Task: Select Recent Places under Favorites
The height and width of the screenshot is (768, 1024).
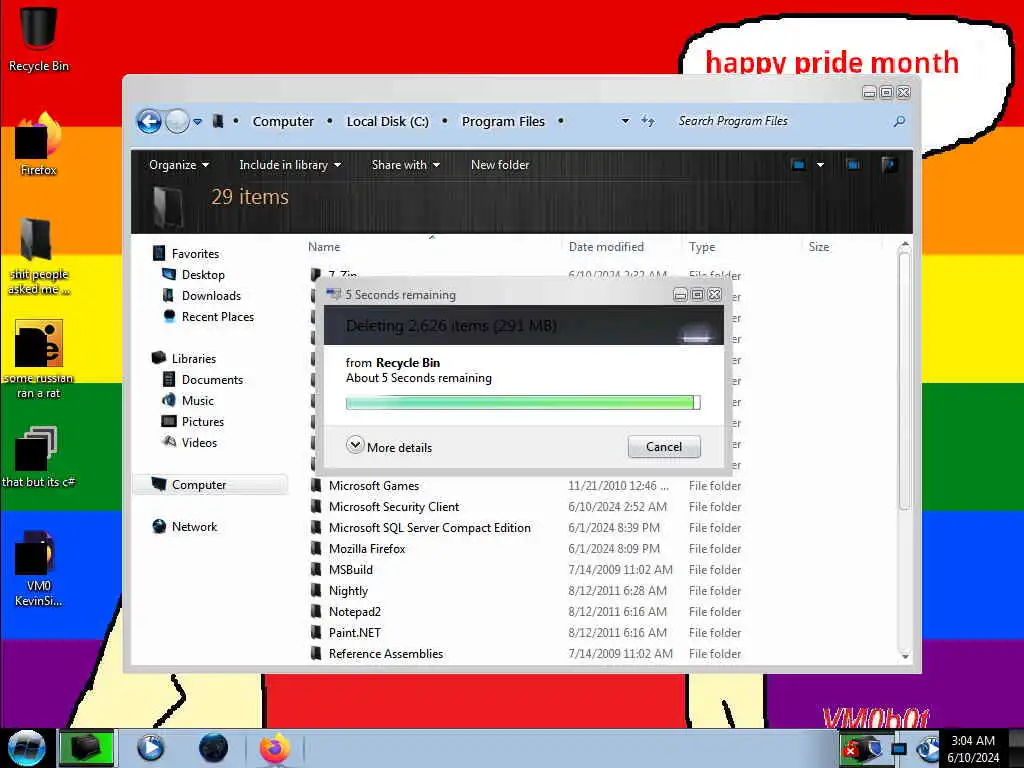Action: pos(217,317)
